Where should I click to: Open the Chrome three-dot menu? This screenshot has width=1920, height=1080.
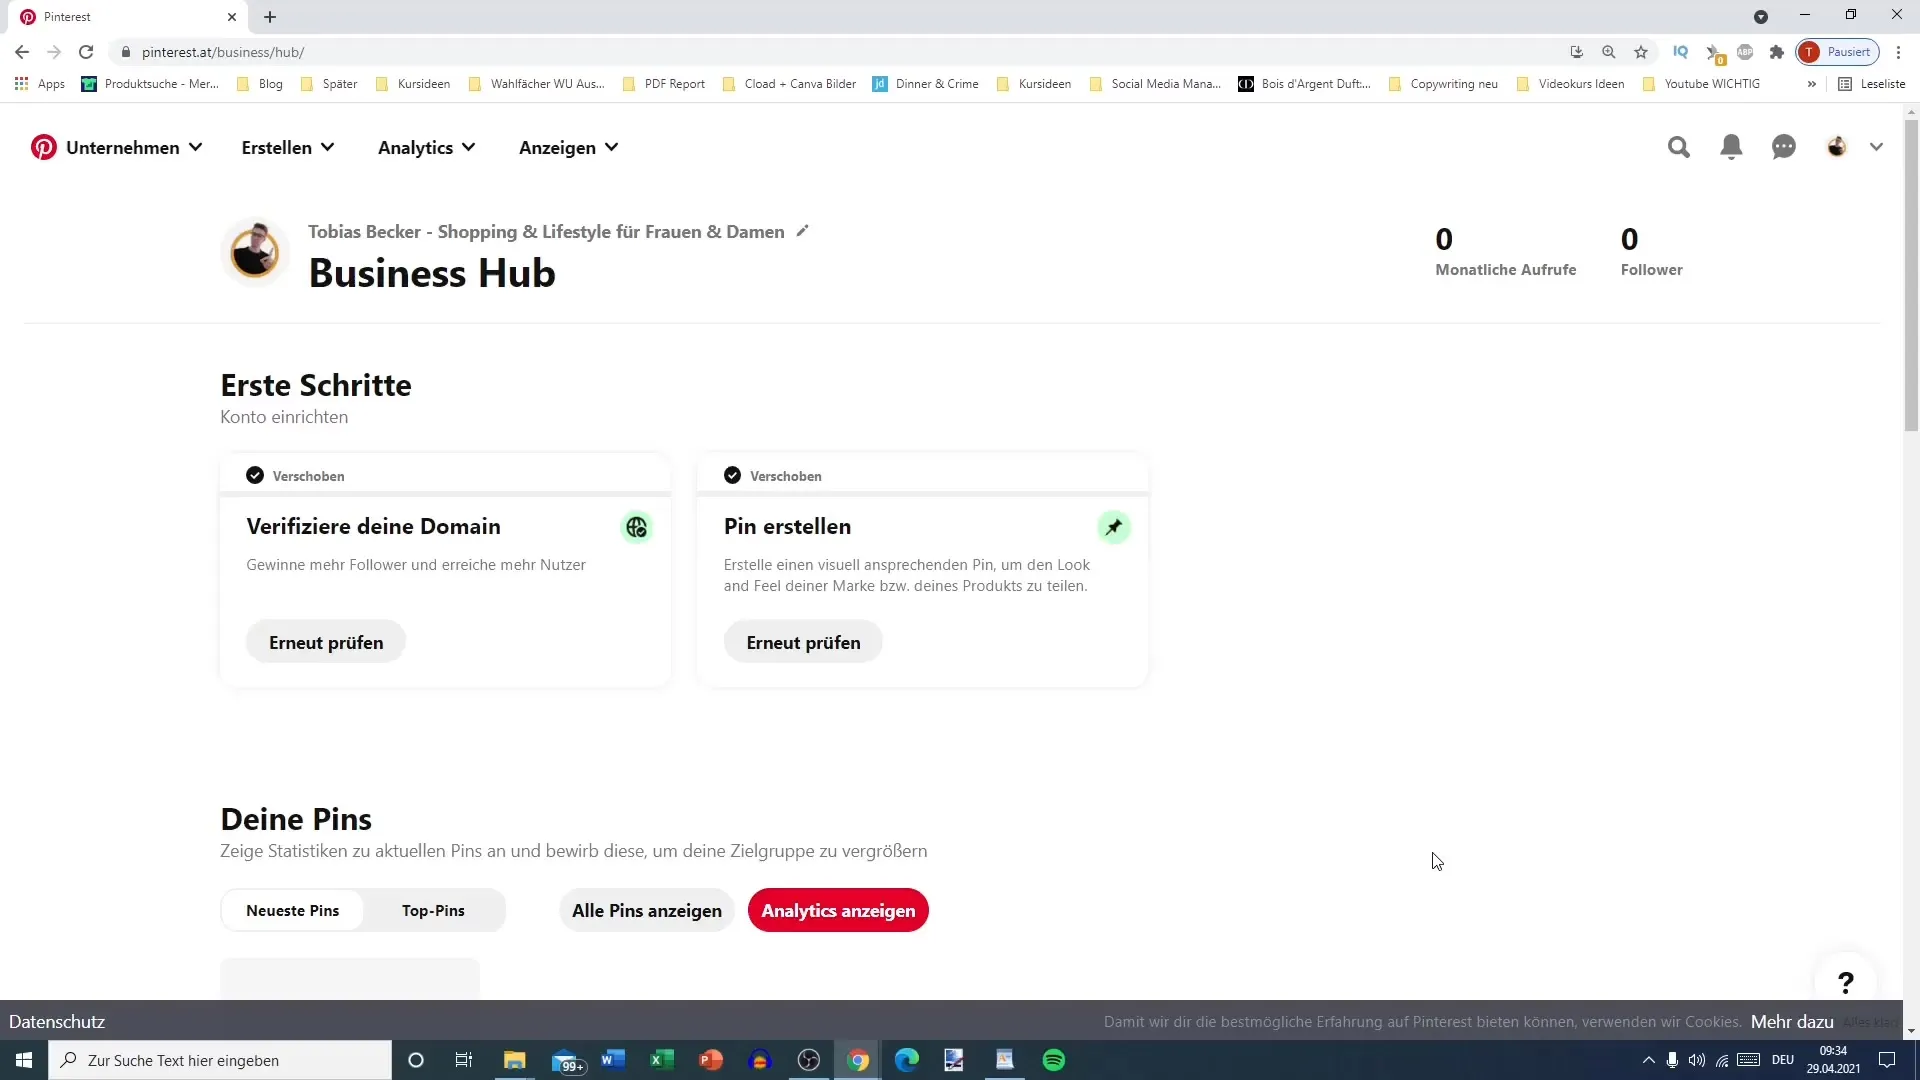pyautogui.click(x=1899, y=52)
